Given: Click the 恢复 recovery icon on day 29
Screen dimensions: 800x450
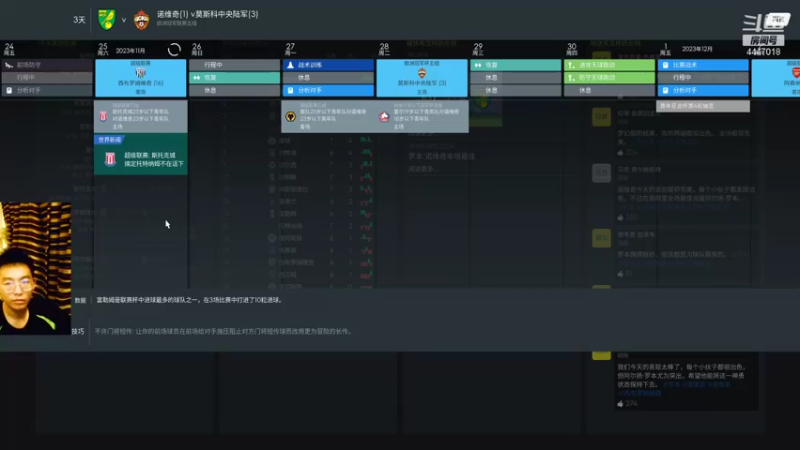Looking at the screenshot, I should pyautogui.click(x=478, y=65).
